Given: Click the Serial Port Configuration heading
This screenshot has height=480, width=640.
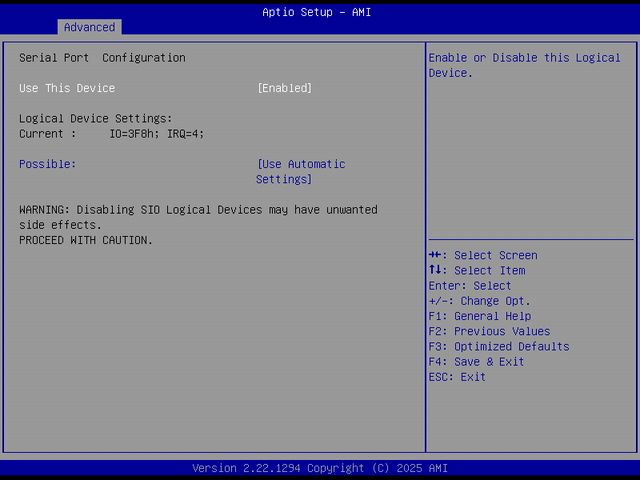Looking at the screenshot, I should (x=102, y=58).
